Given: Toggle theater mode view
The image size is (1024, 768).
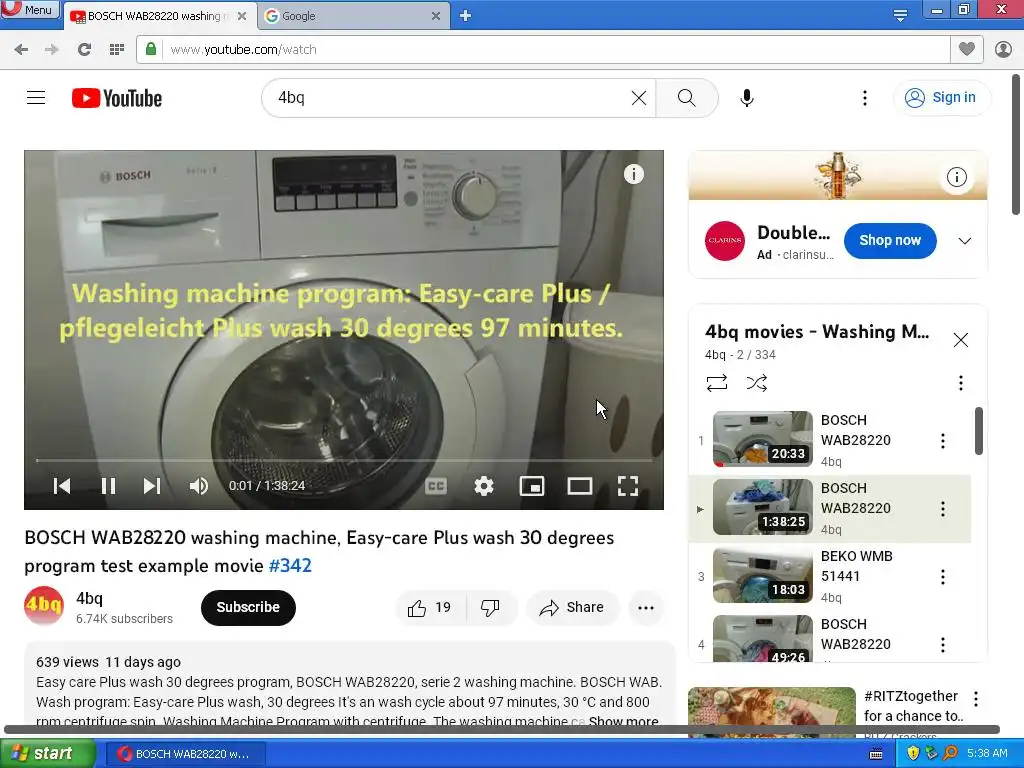Looking at the screenshot, I should pyautogui.click(x=580, y=486).
